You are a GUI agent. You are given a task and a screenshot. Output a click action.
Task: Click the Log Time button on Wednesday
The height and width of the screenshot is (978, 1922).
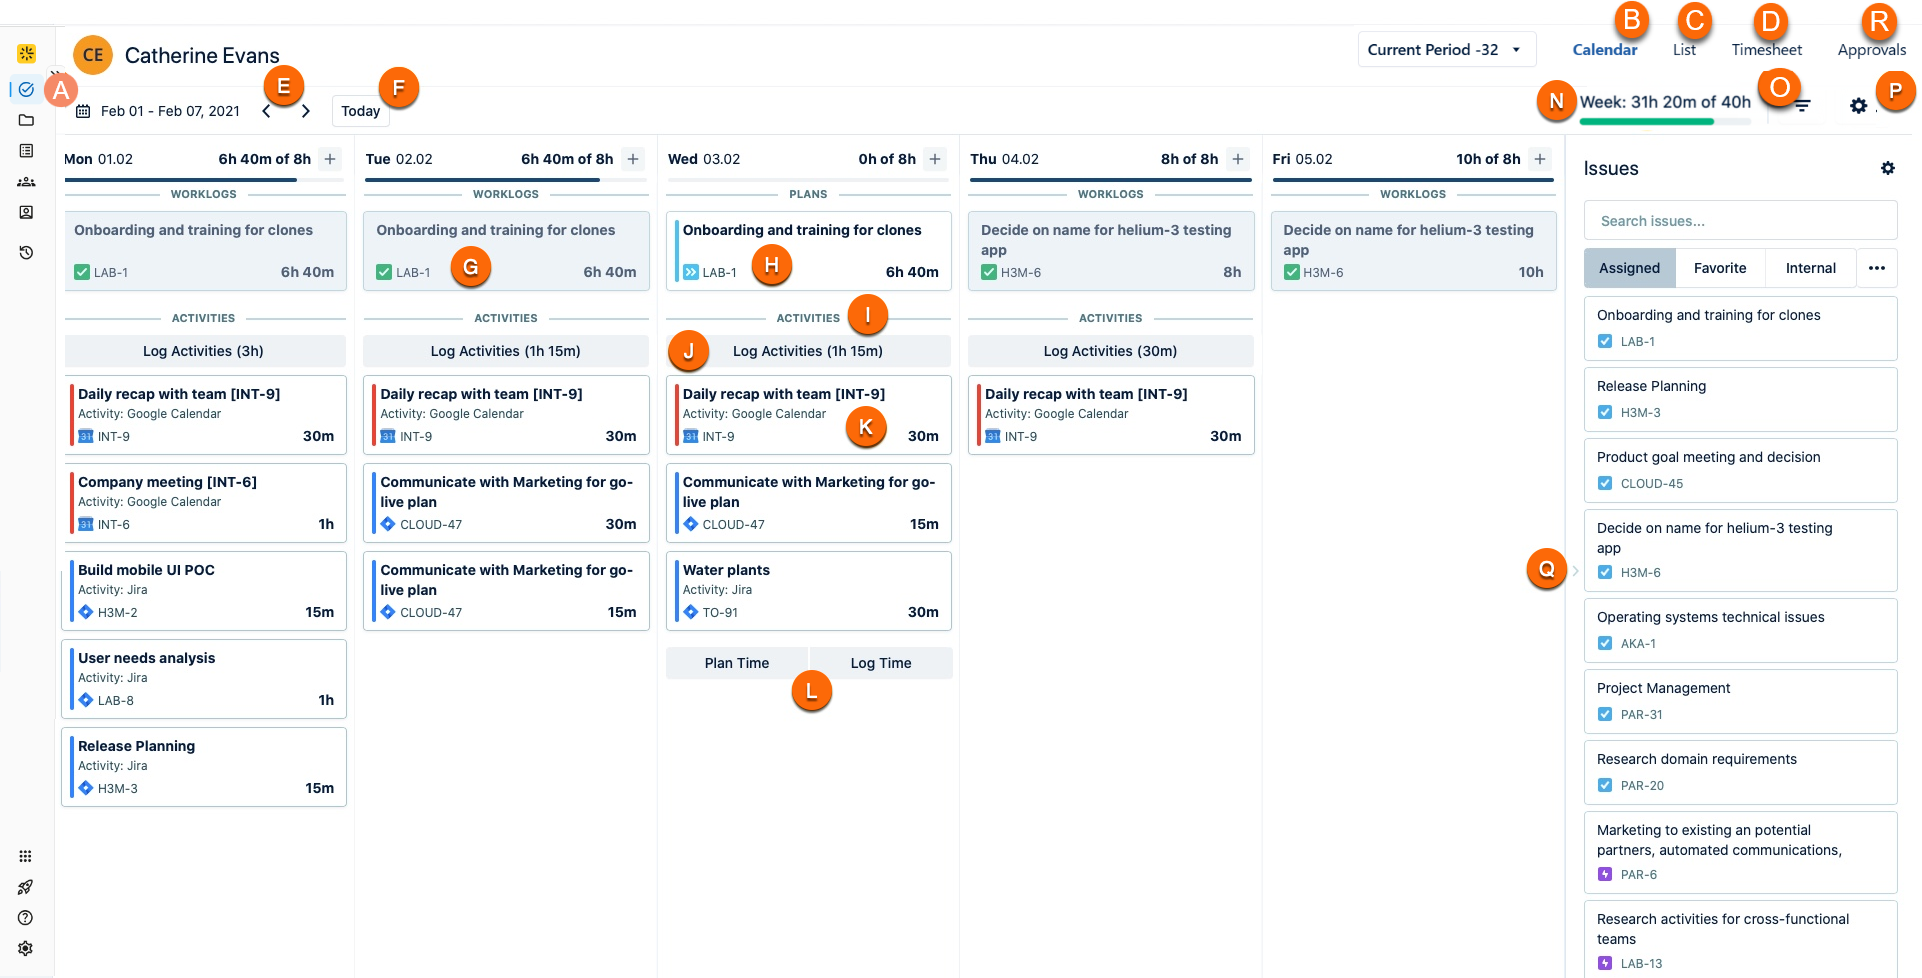(880, 663)
